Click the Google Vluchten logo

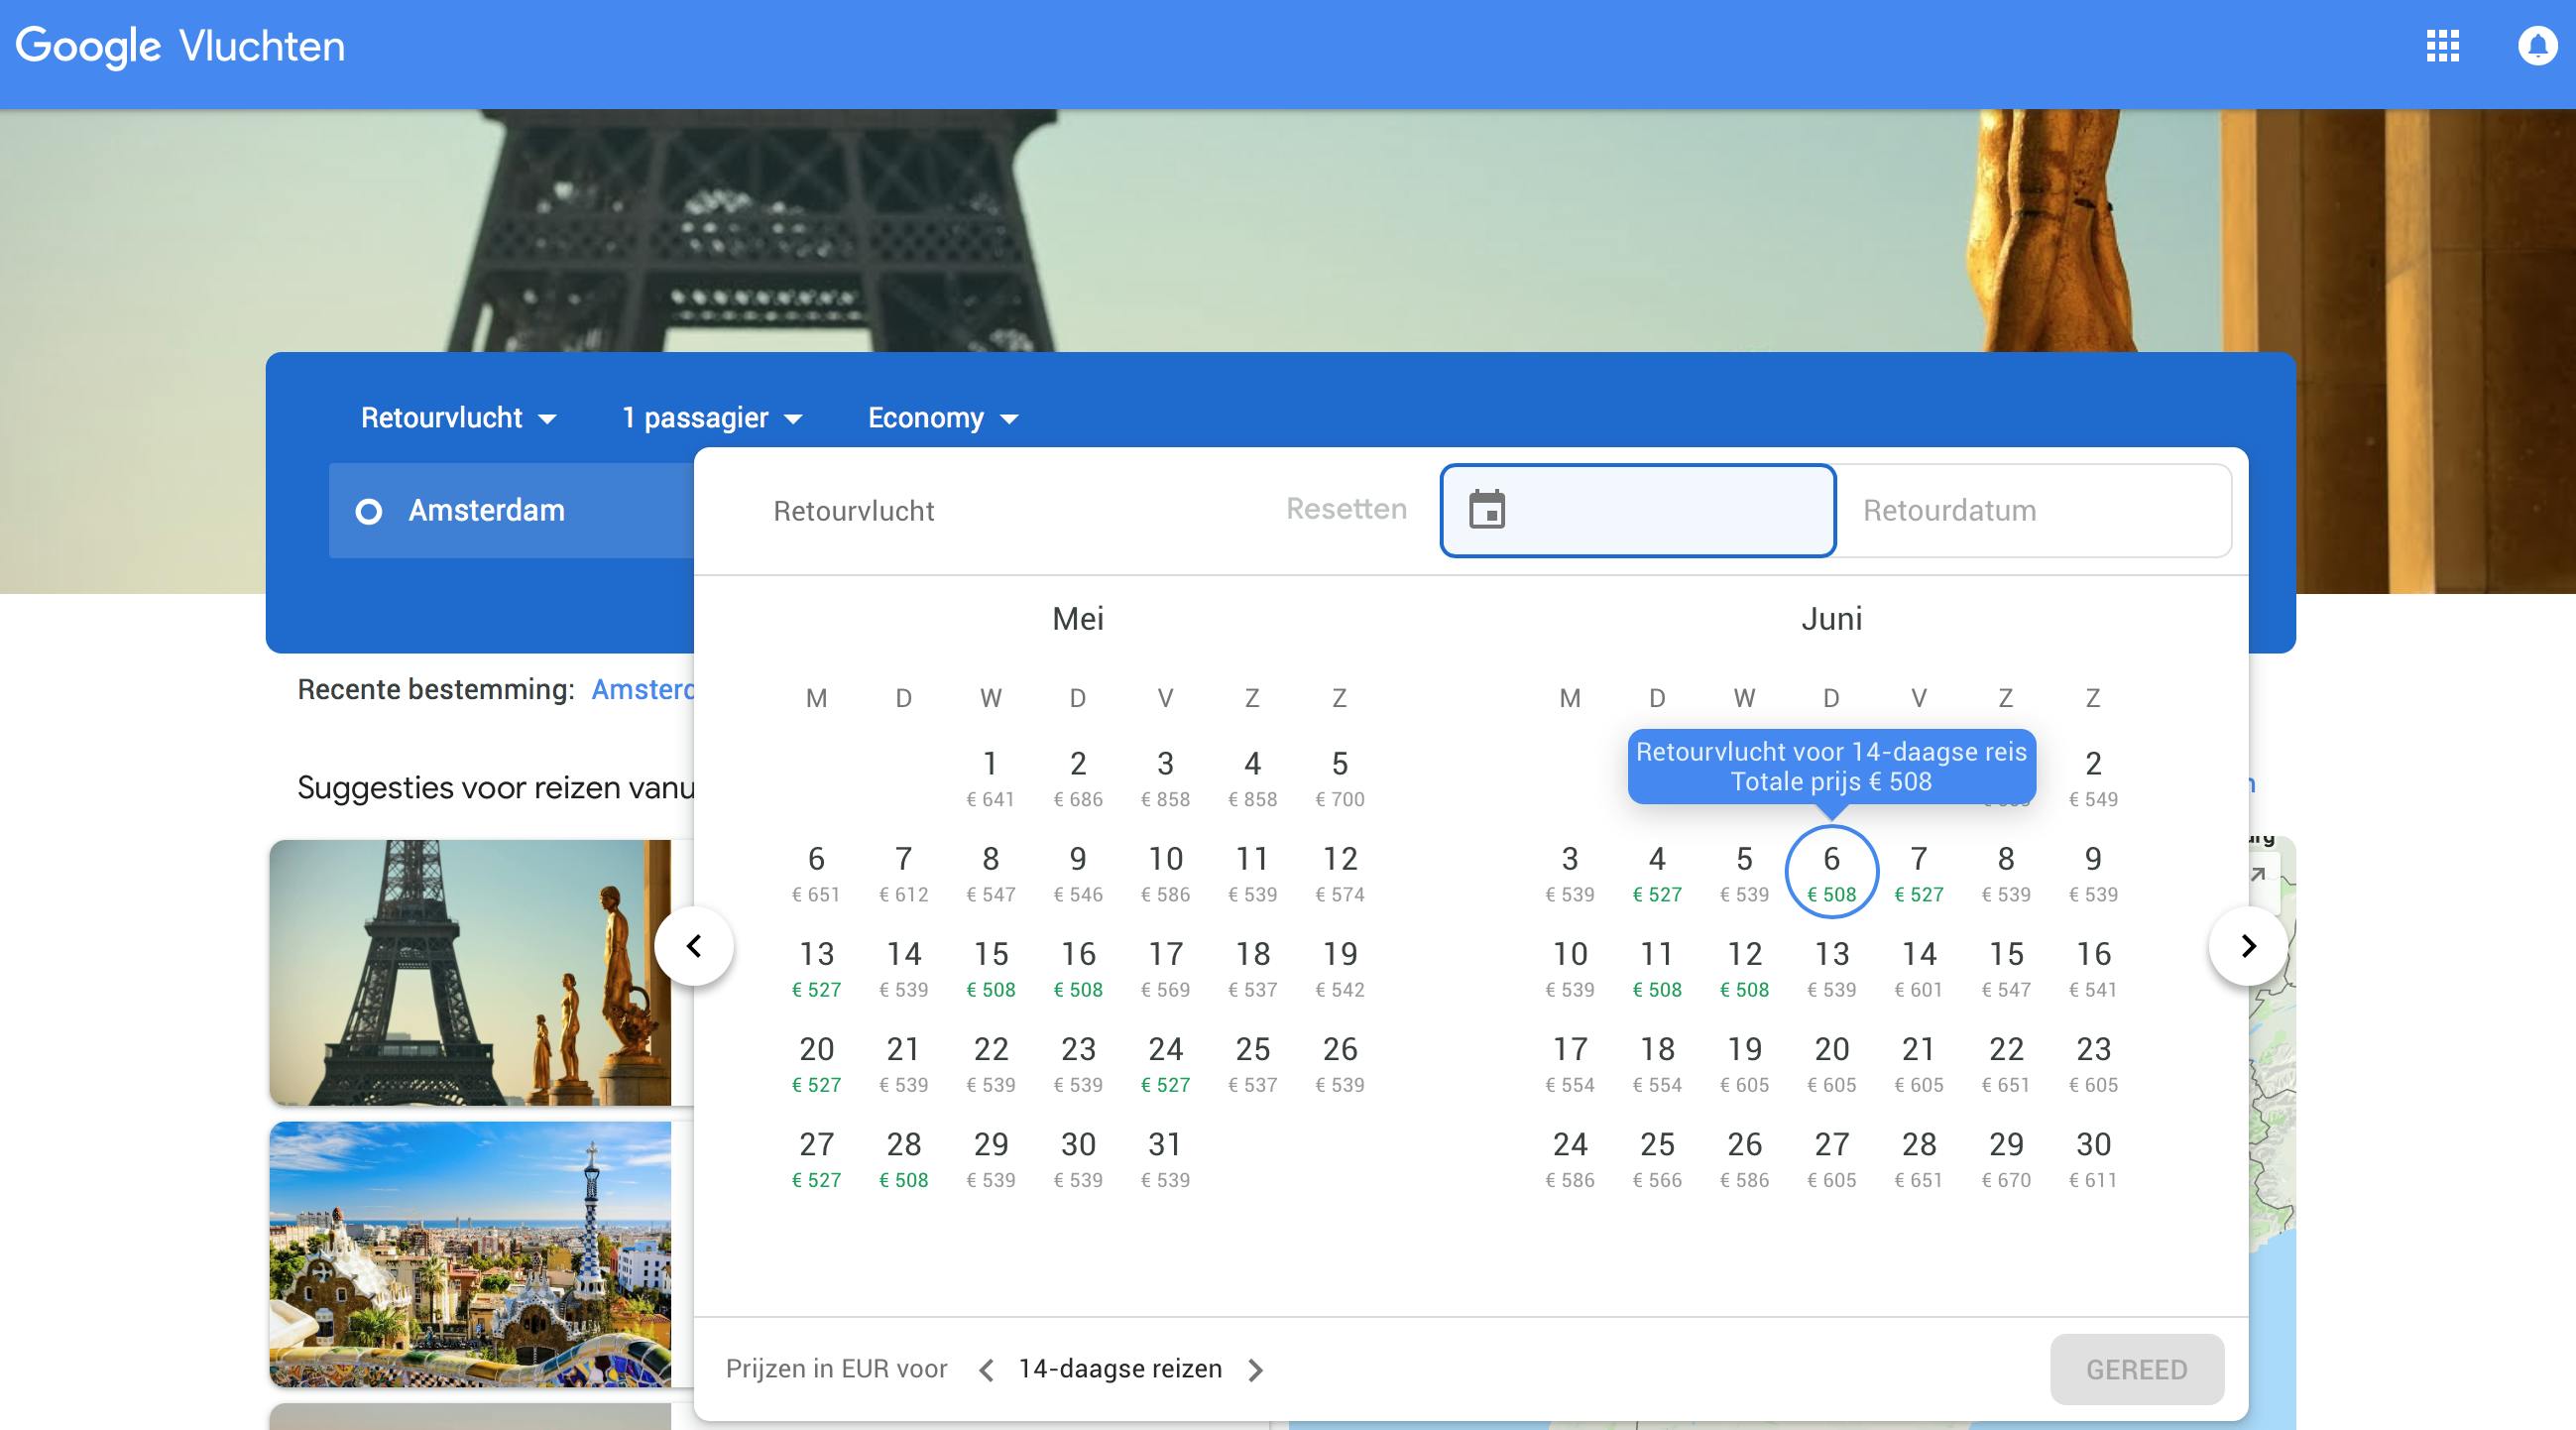click(x=180, y=46)
